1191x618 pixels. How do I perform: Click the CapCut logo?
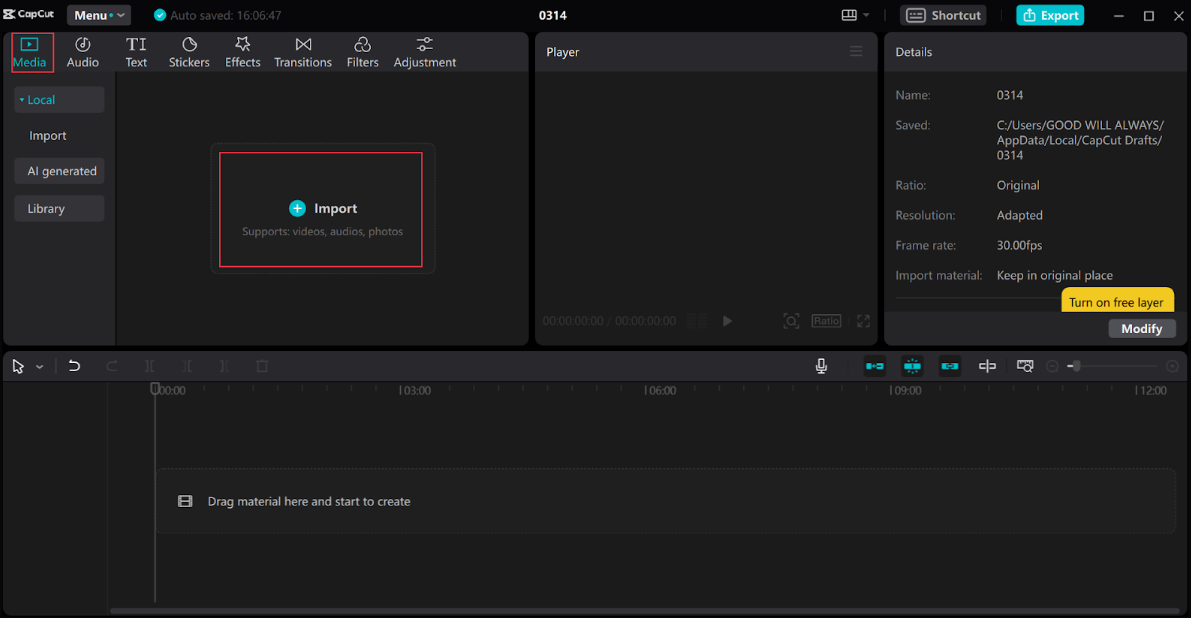click(29, 14)
